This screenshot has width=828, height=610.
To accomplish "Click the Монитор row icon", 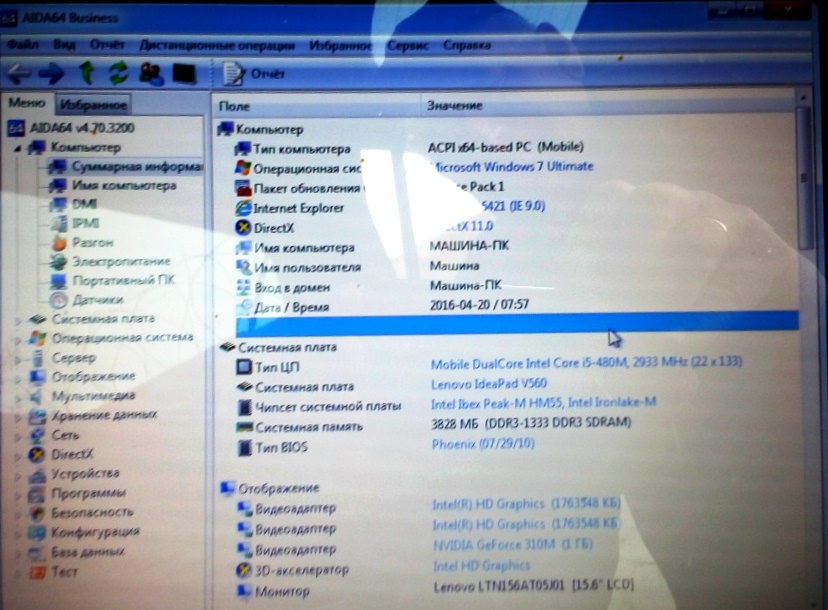I will 244,591.
